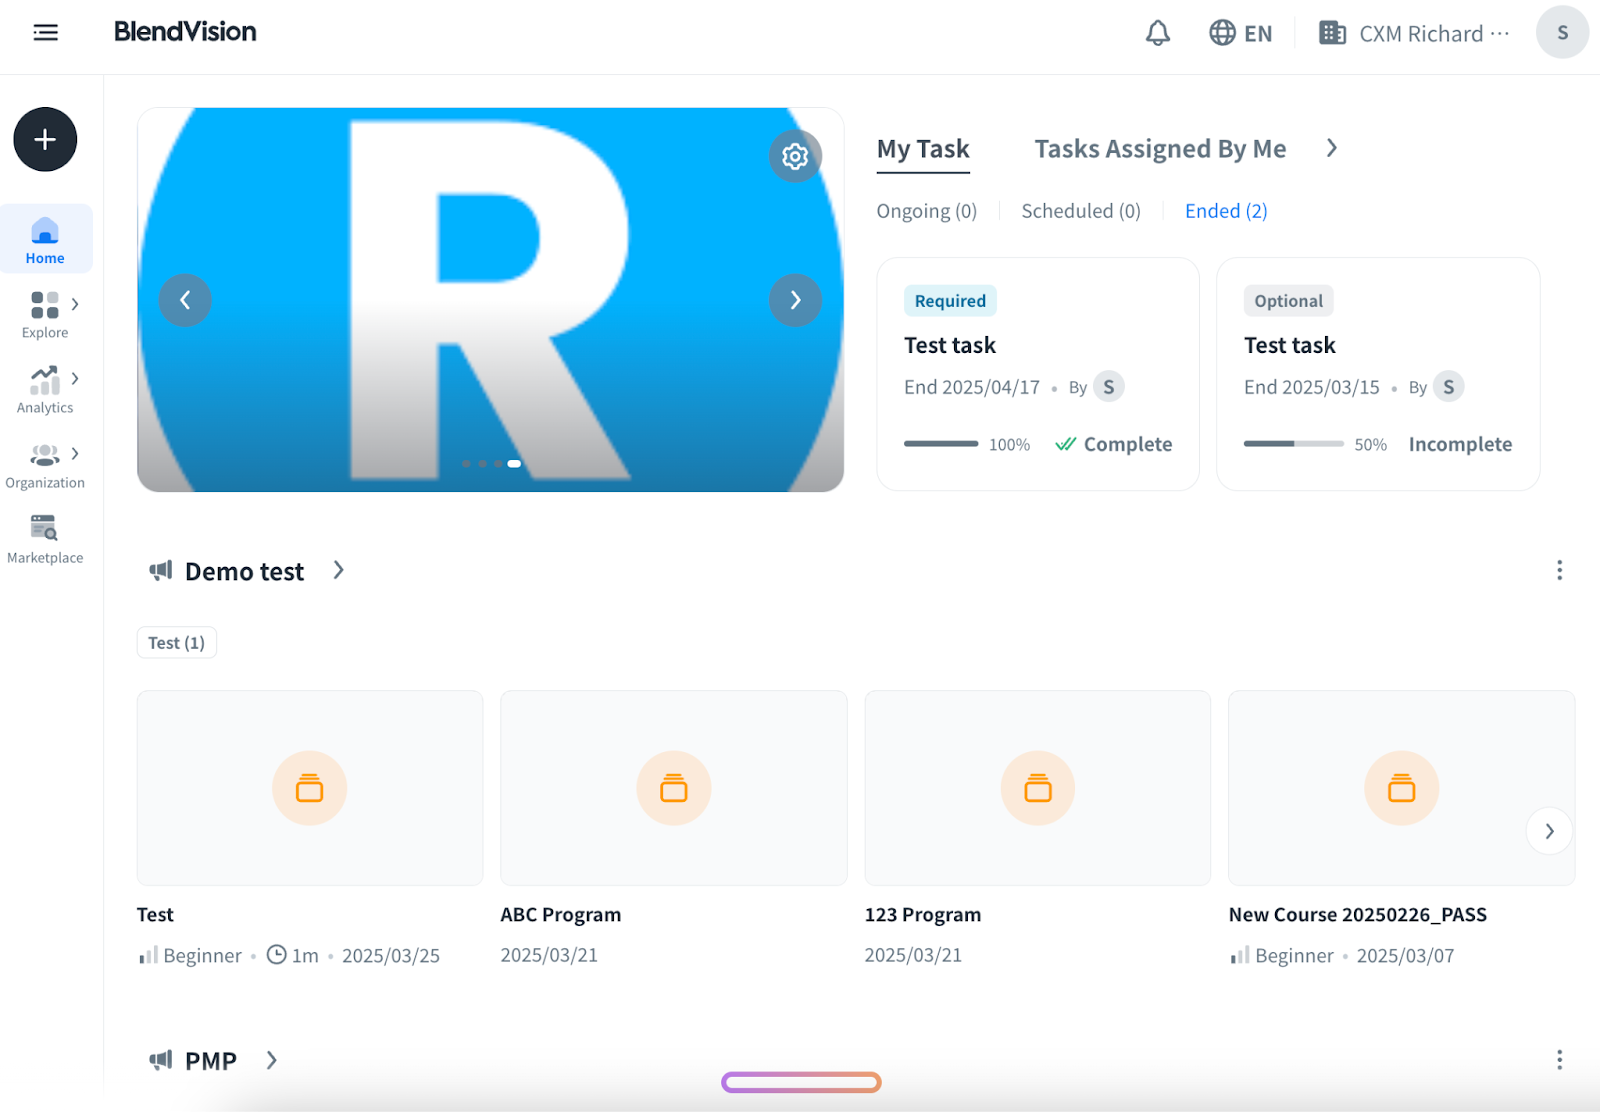
Task: Open banner settings gear icon
Action: [x=795, y=156]
